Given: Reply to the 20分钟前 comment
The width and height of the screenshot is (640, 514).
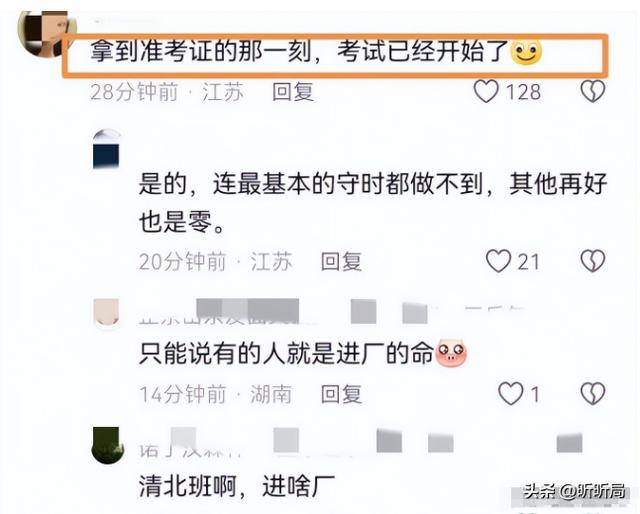Looking at the screenshot, I should point(341,262).
